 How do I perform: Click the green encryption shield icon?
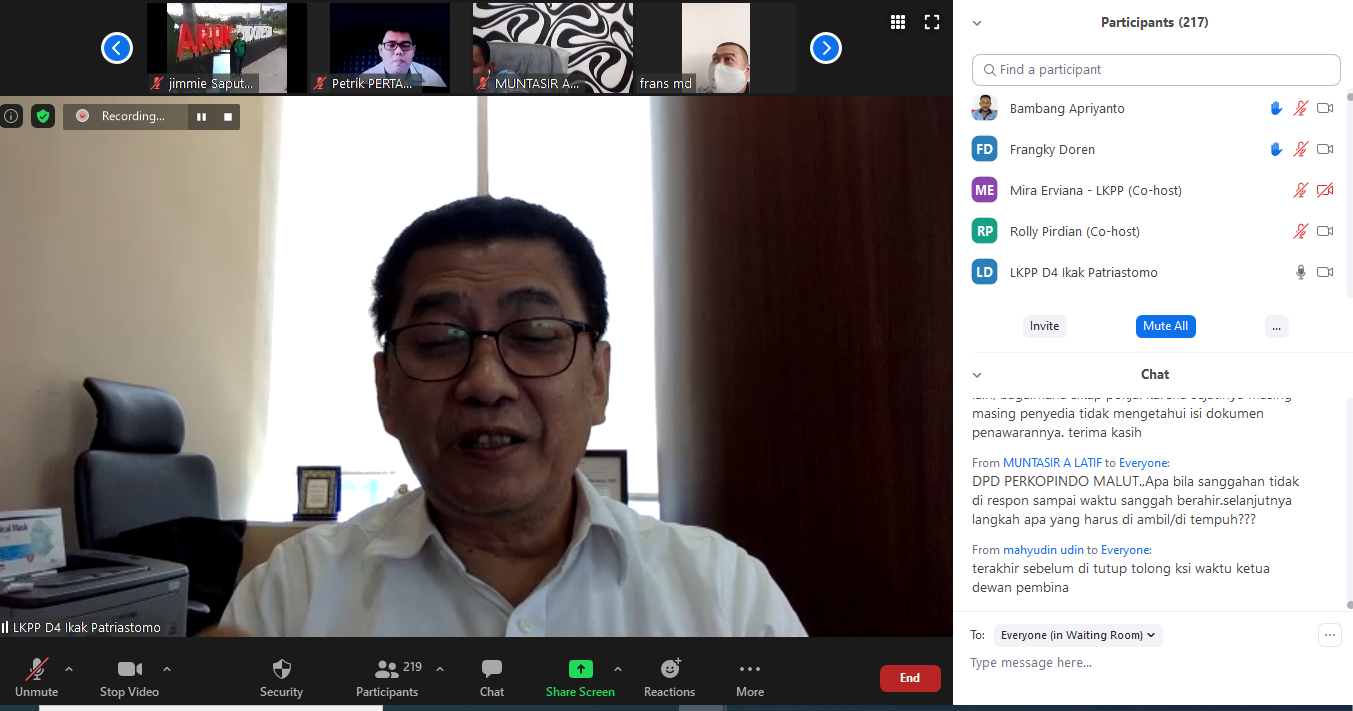(x=42, y=116)
